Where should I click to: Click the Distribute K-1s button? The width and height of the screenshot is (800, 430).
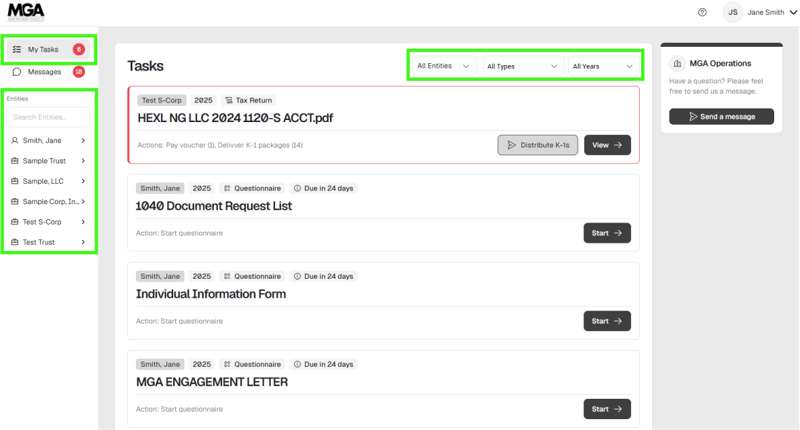pyautogui.click(x=537, y=145)
